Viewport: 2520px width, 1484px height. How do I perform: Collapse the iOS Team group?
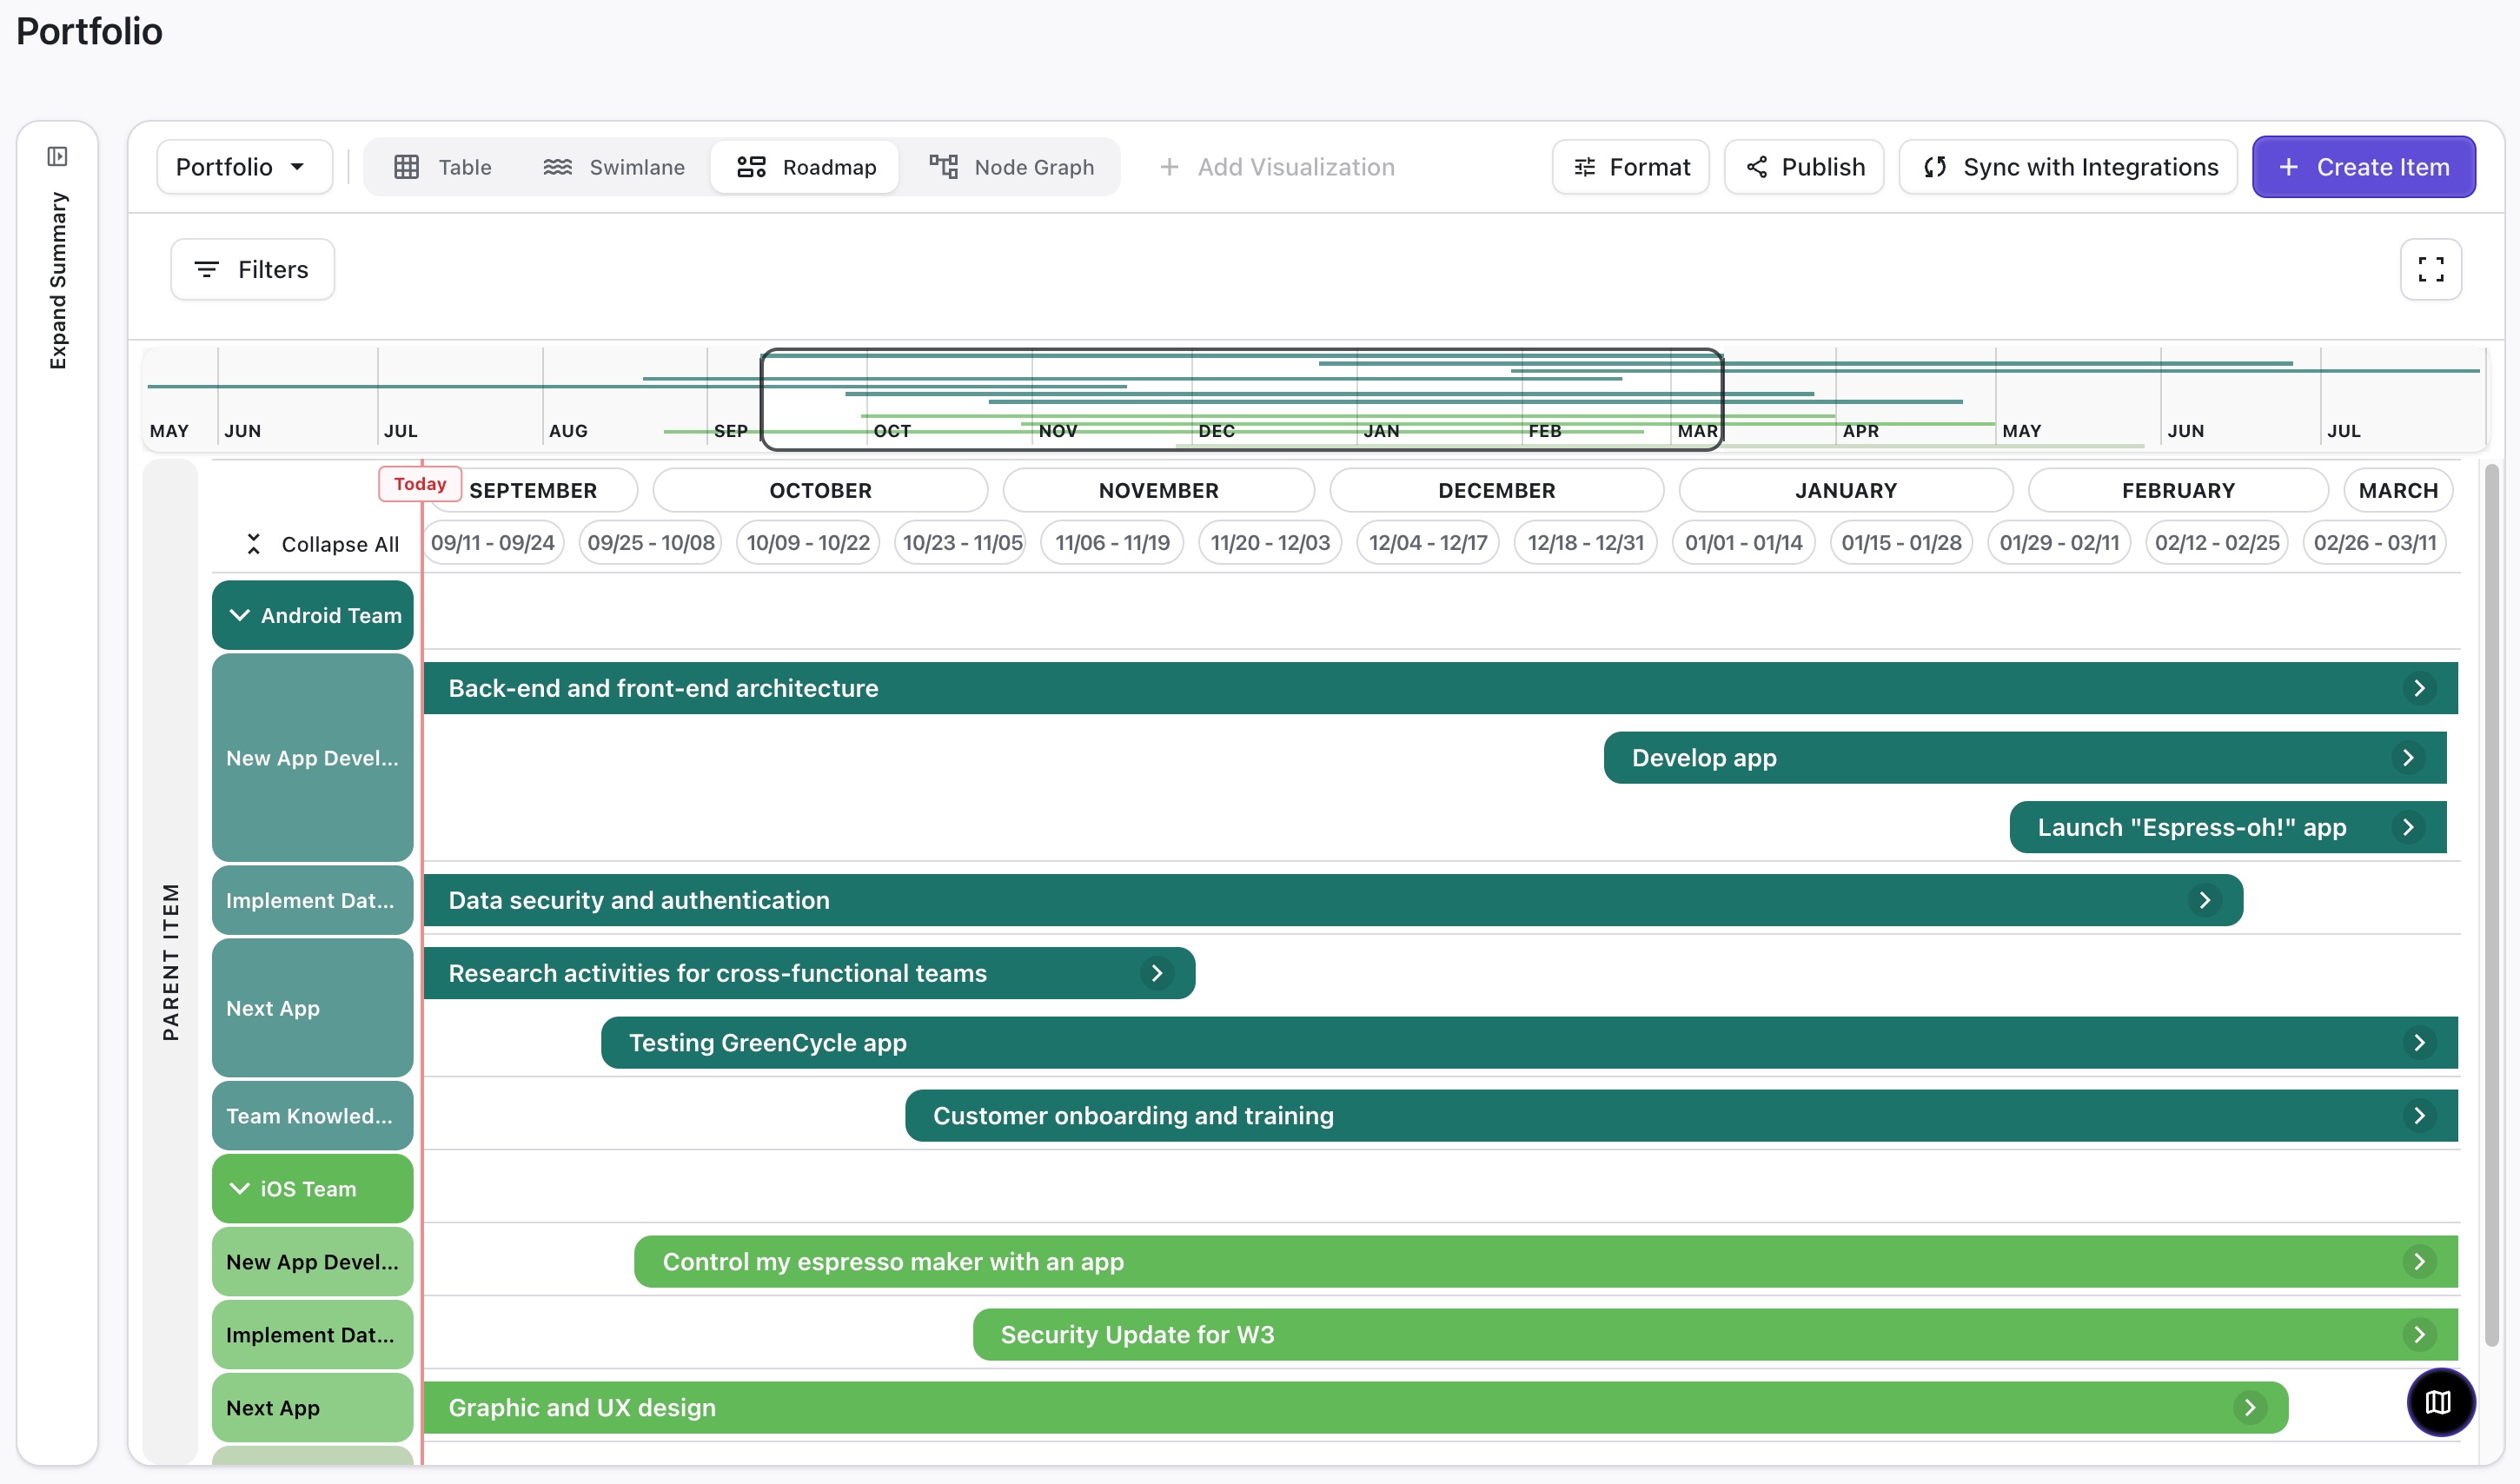tap(239, 1189)
